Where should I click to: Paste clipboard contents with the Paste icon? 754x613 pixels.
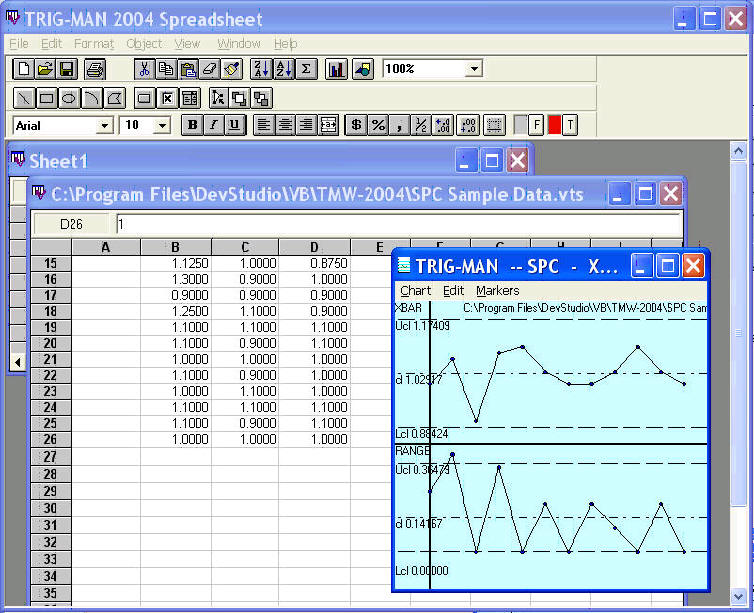point(188,69)
